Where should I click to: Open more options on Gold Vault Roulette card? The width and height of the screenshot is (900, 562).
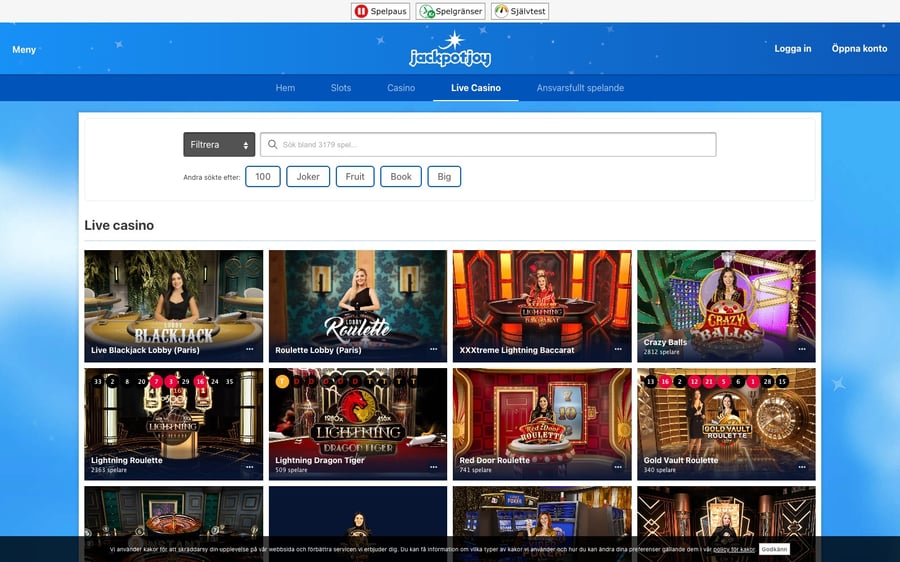[x=802, y=467]
